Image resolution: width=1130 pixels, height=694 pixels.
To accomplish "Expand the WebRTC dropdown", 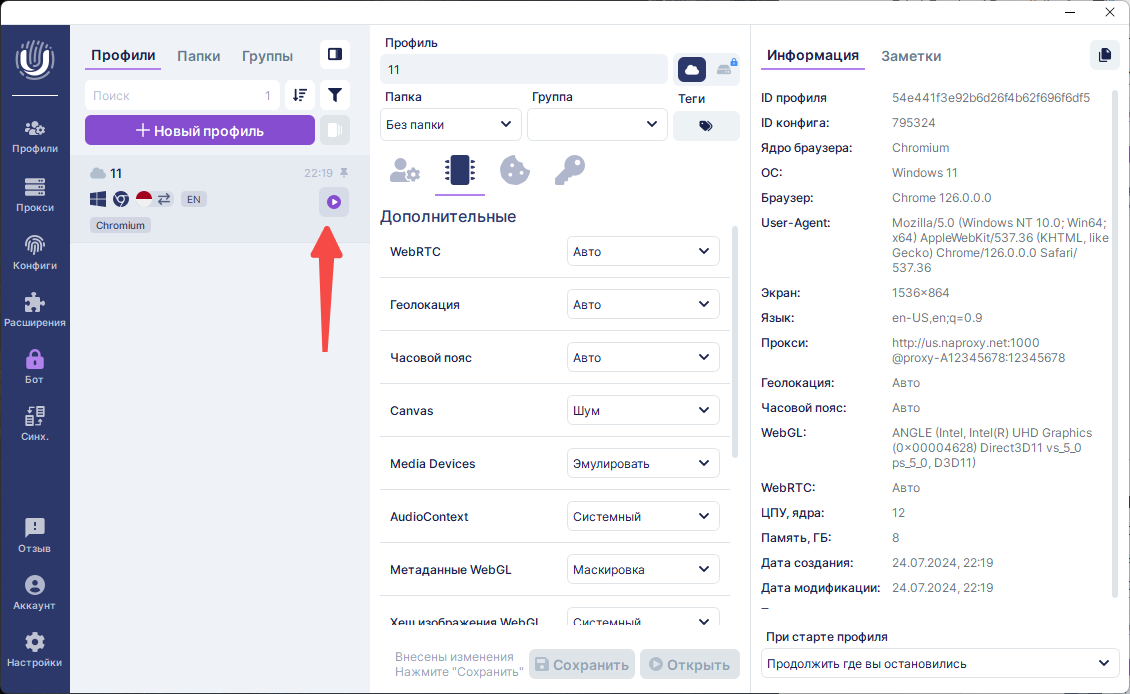I will point(643,251).
